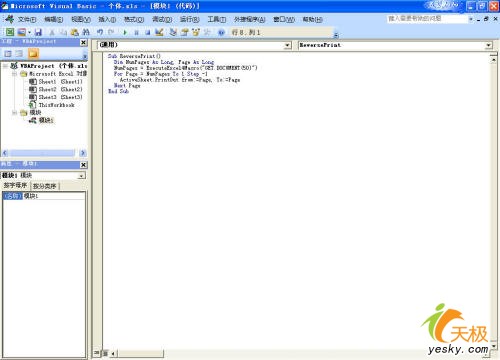This screenshot has width=500, height=360.
Task: Click the Paste clipboard icon
Action: point(75,32)
